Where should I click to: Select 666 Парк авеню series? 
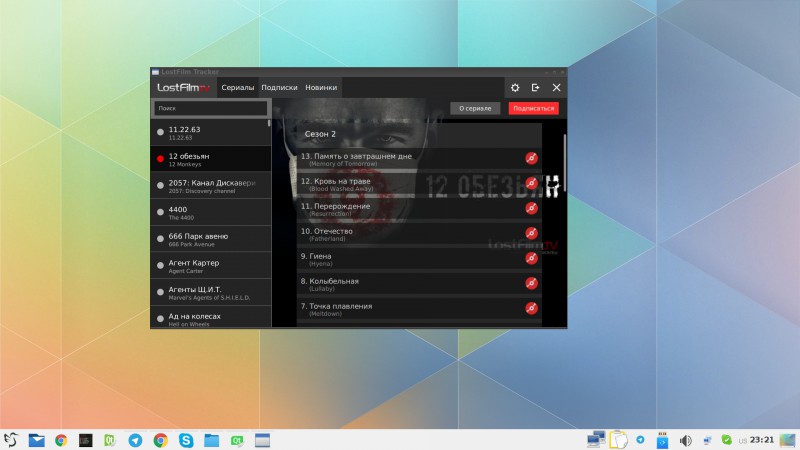click(x=211, y=239)
